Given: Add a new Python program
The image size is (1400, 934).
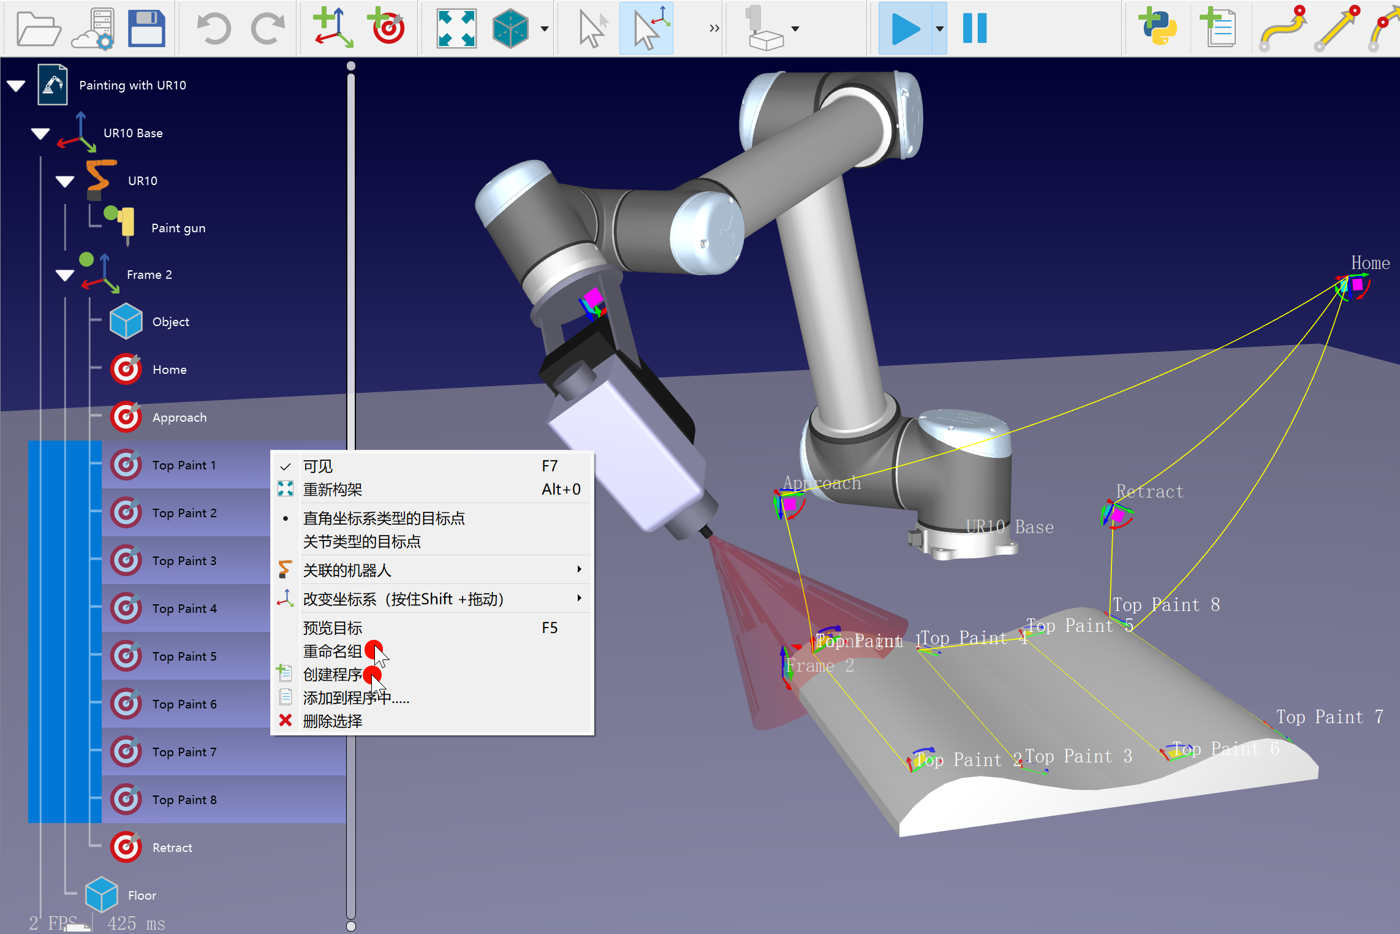Looking at the screenshot, I should coord(1157,29).
